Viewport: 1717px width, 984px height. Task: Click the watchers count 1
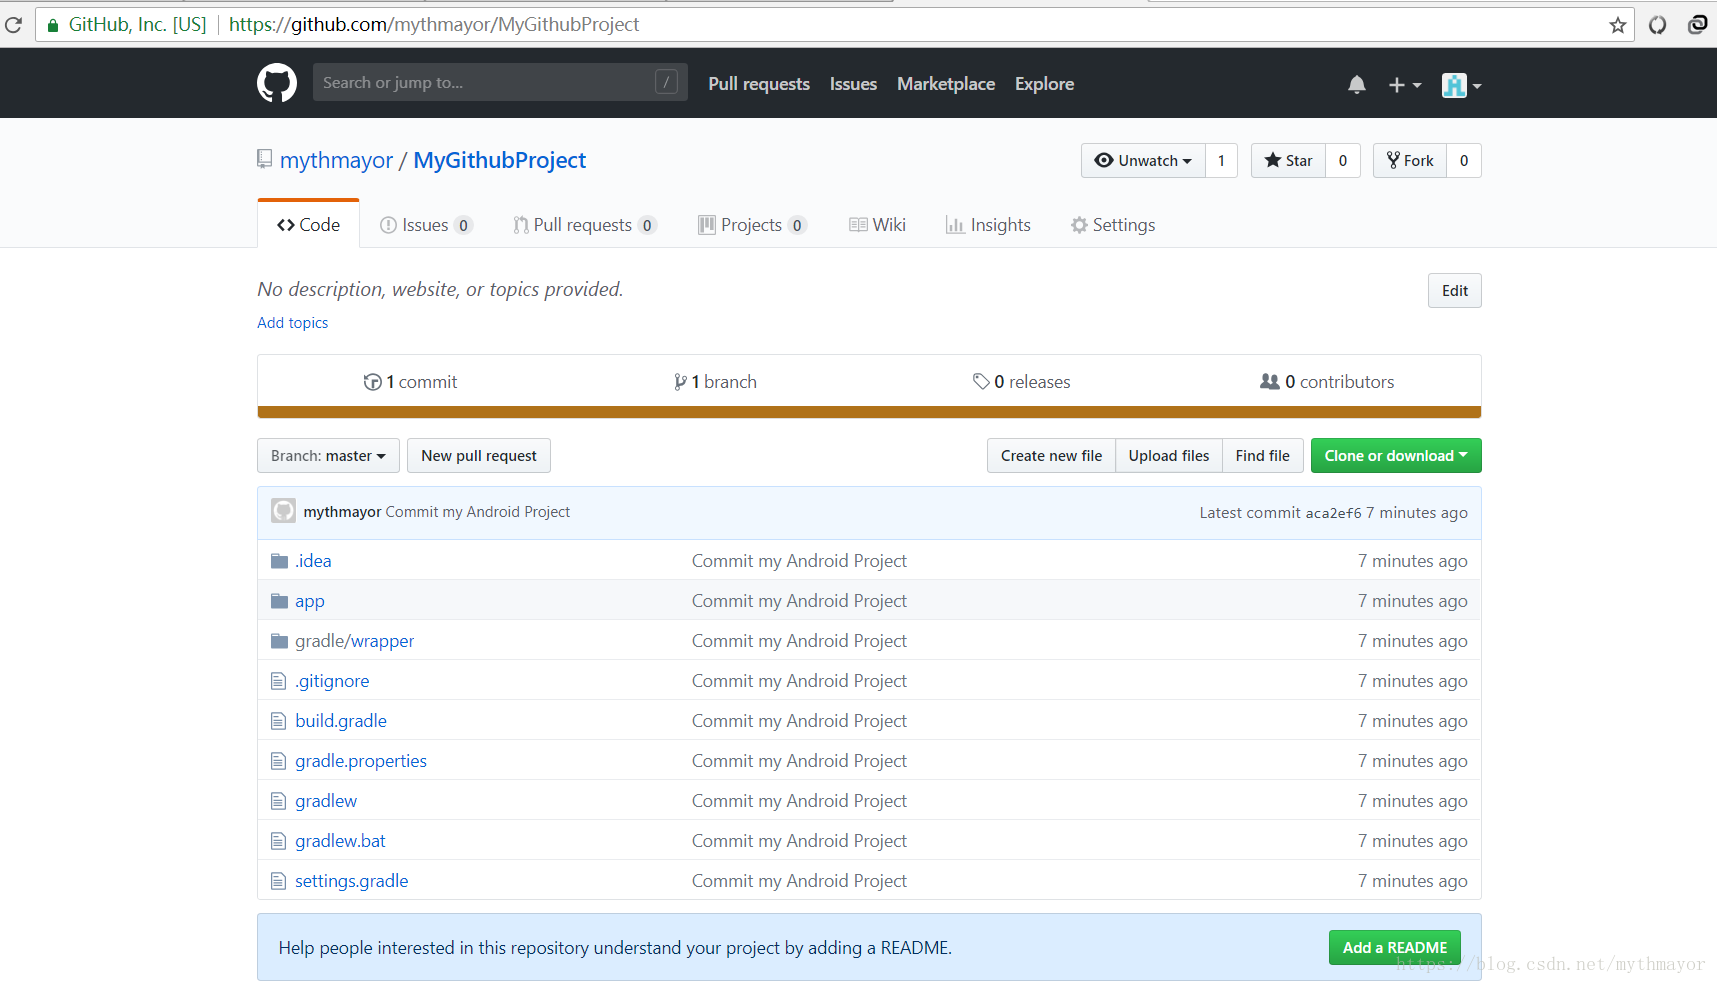[x=1221, y=161]
